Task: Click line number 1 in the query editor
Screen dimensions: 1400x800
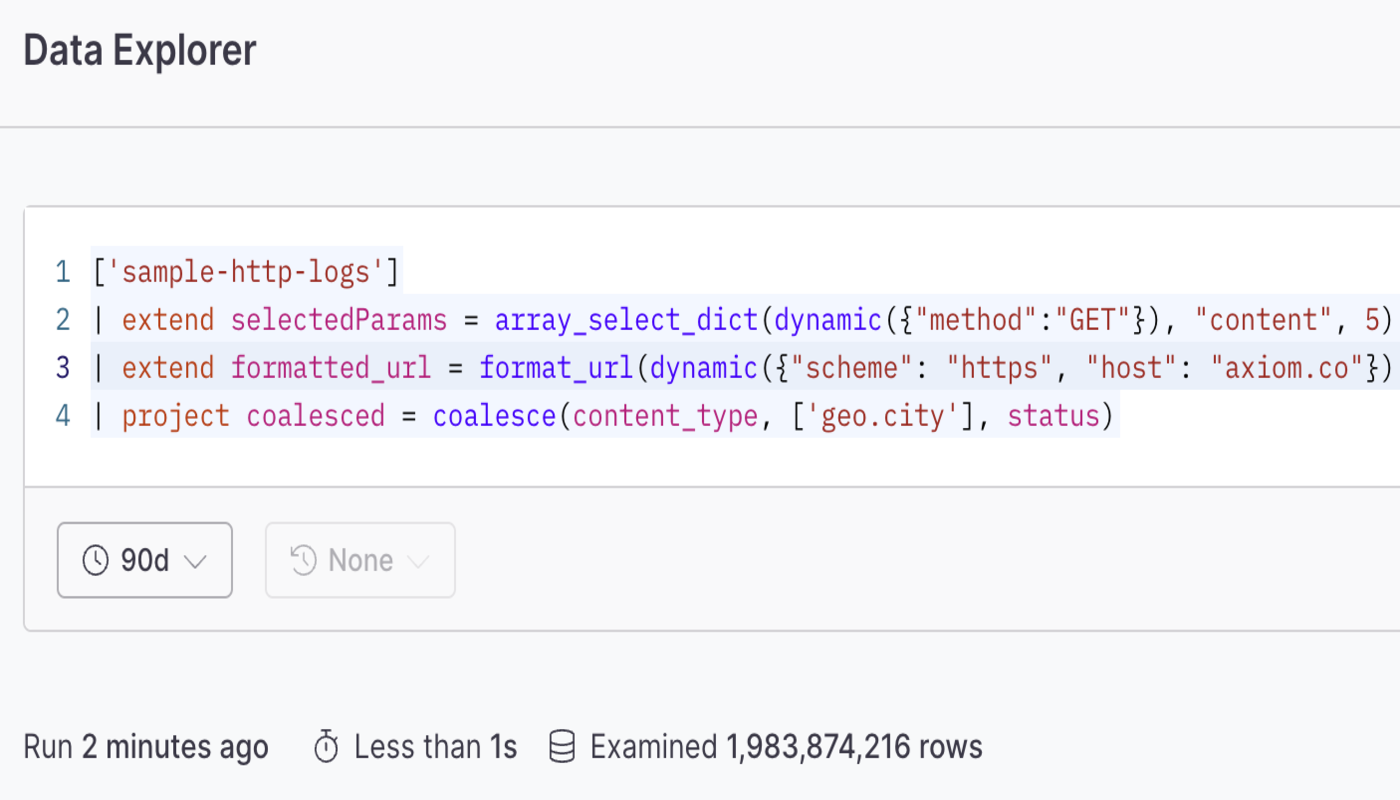Action: point(62,271)
